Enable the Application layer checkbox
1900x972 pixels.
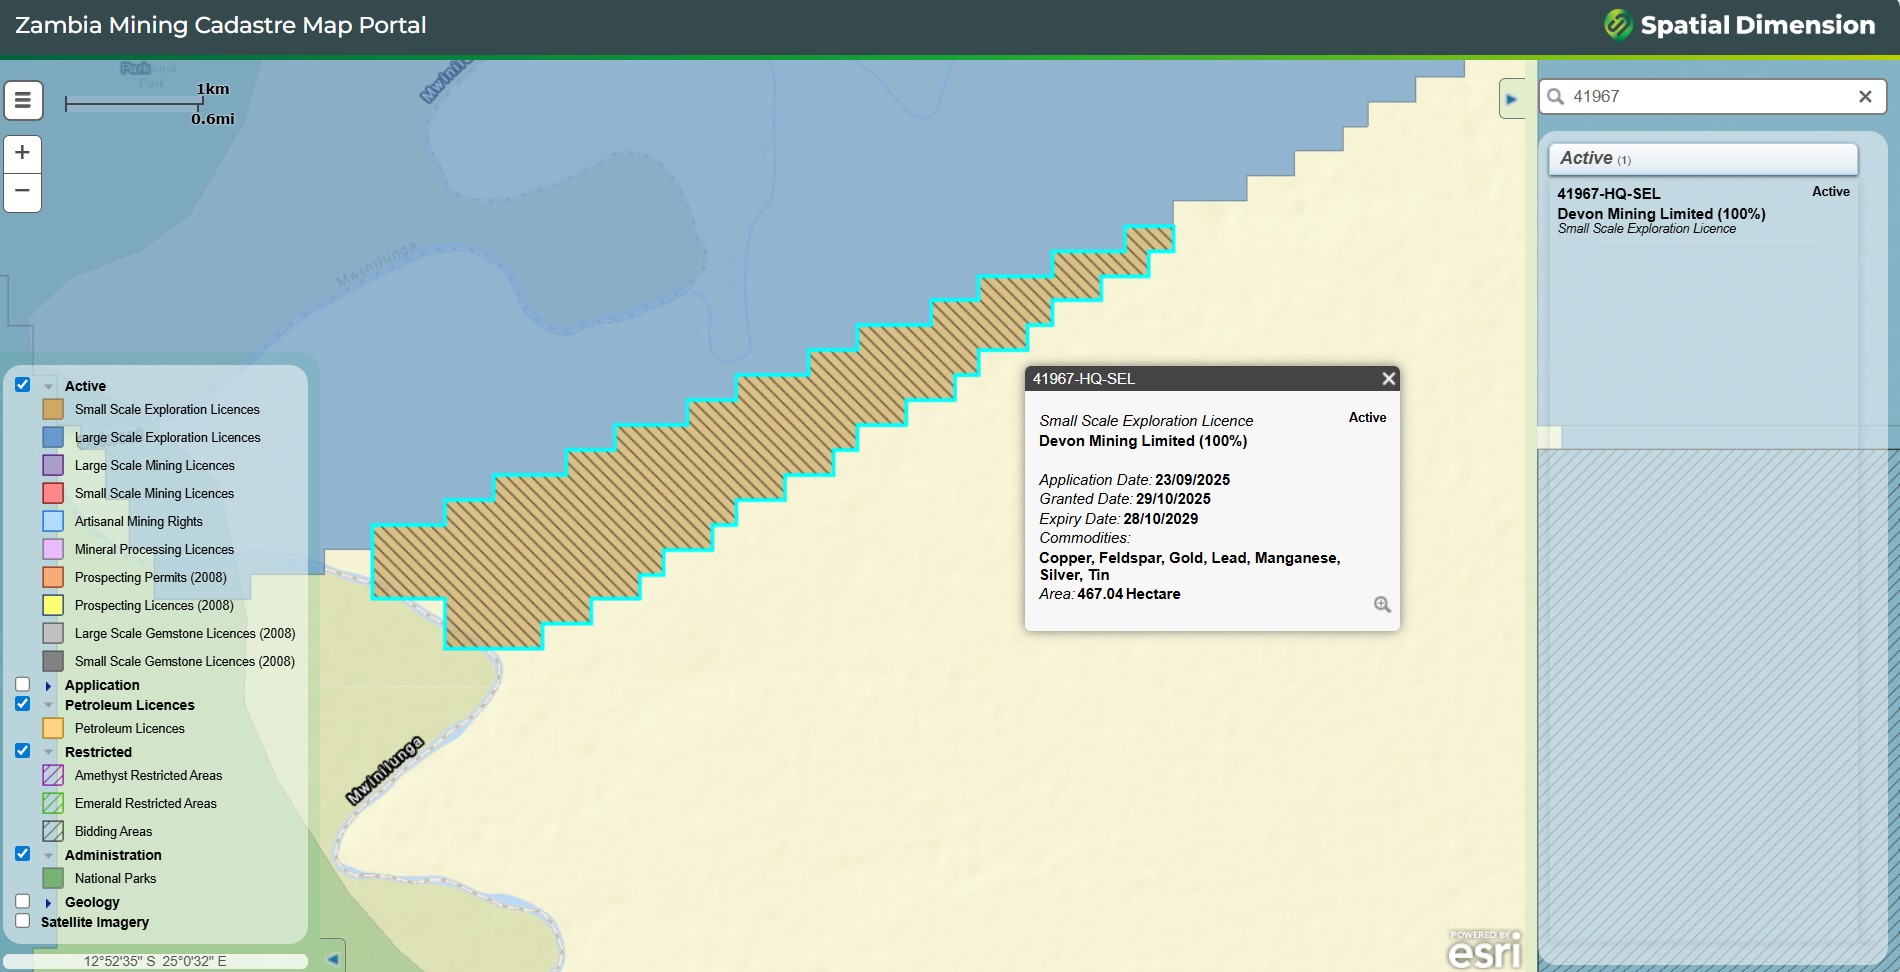coord(22,684)
